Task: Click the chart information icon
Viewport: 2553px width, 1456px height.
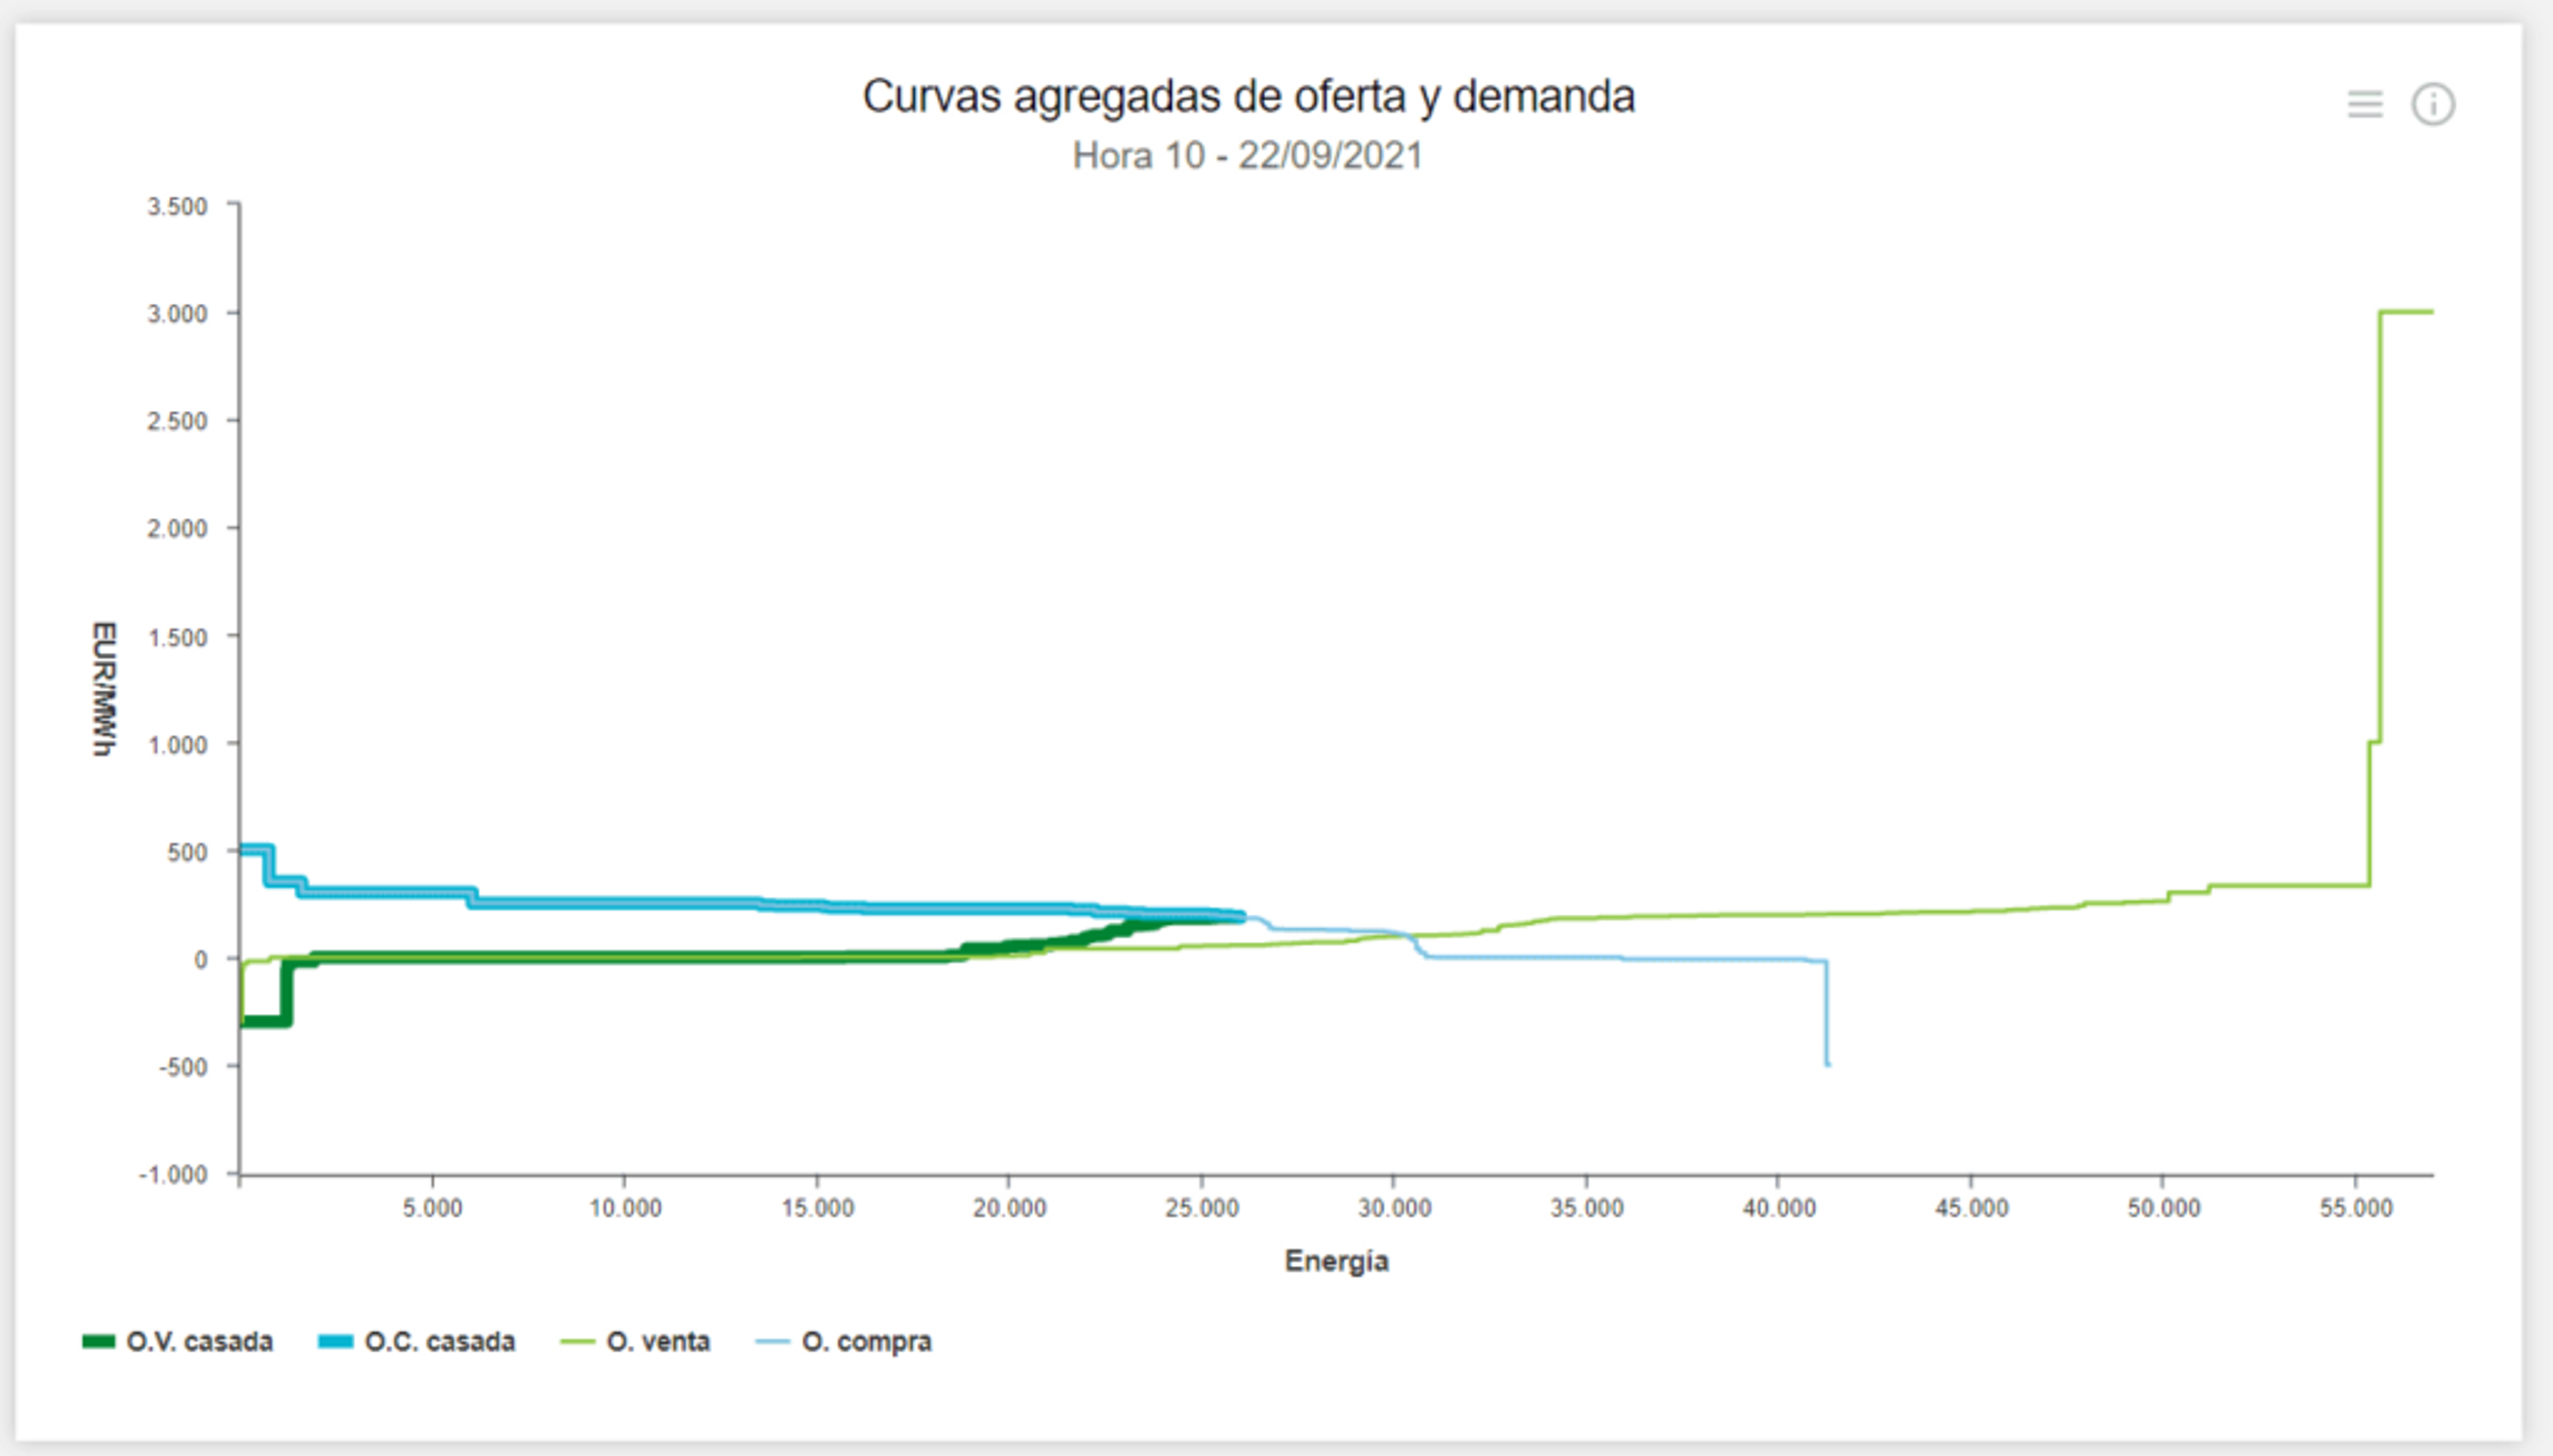Action: click(x=2432, y=104)
